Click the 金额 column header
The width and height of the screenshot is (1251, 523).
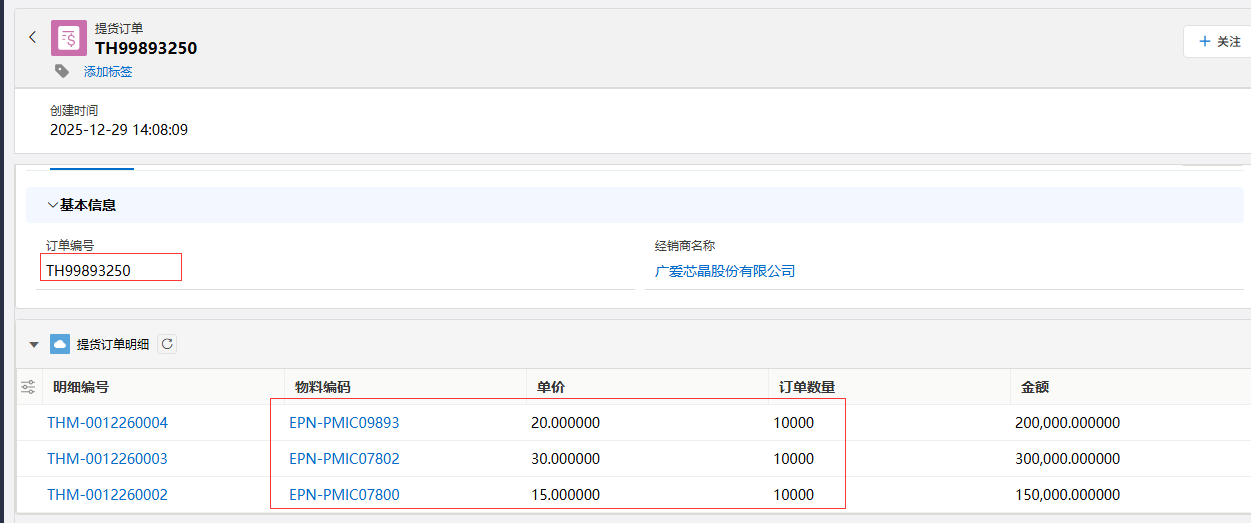(1035, 387)
